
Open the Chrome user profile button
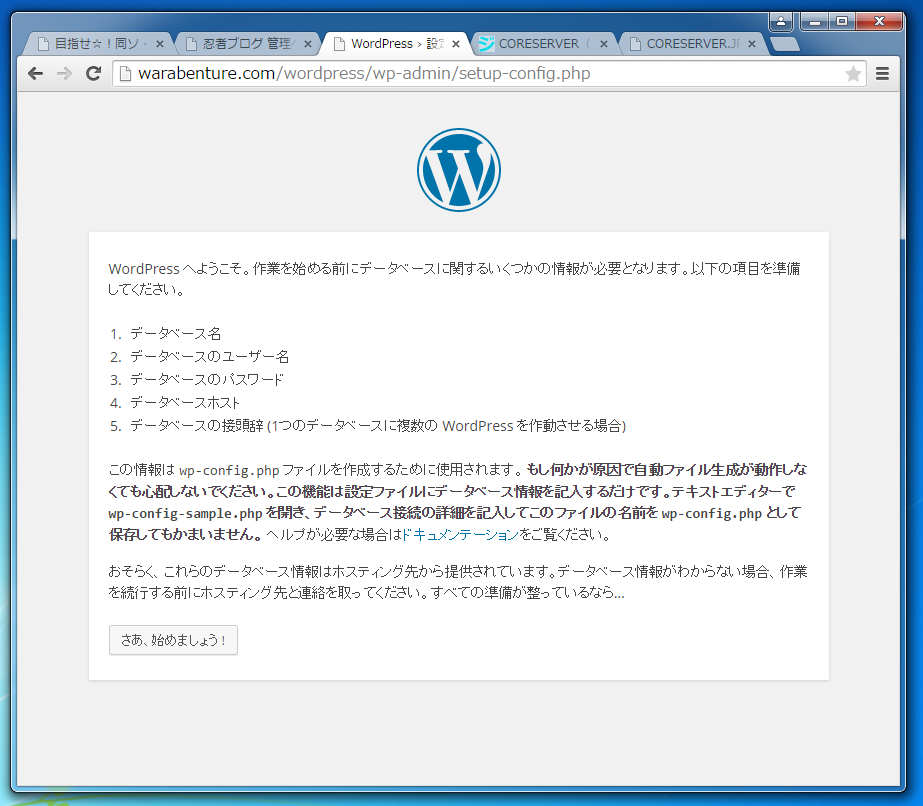click(x=781, y=22)
